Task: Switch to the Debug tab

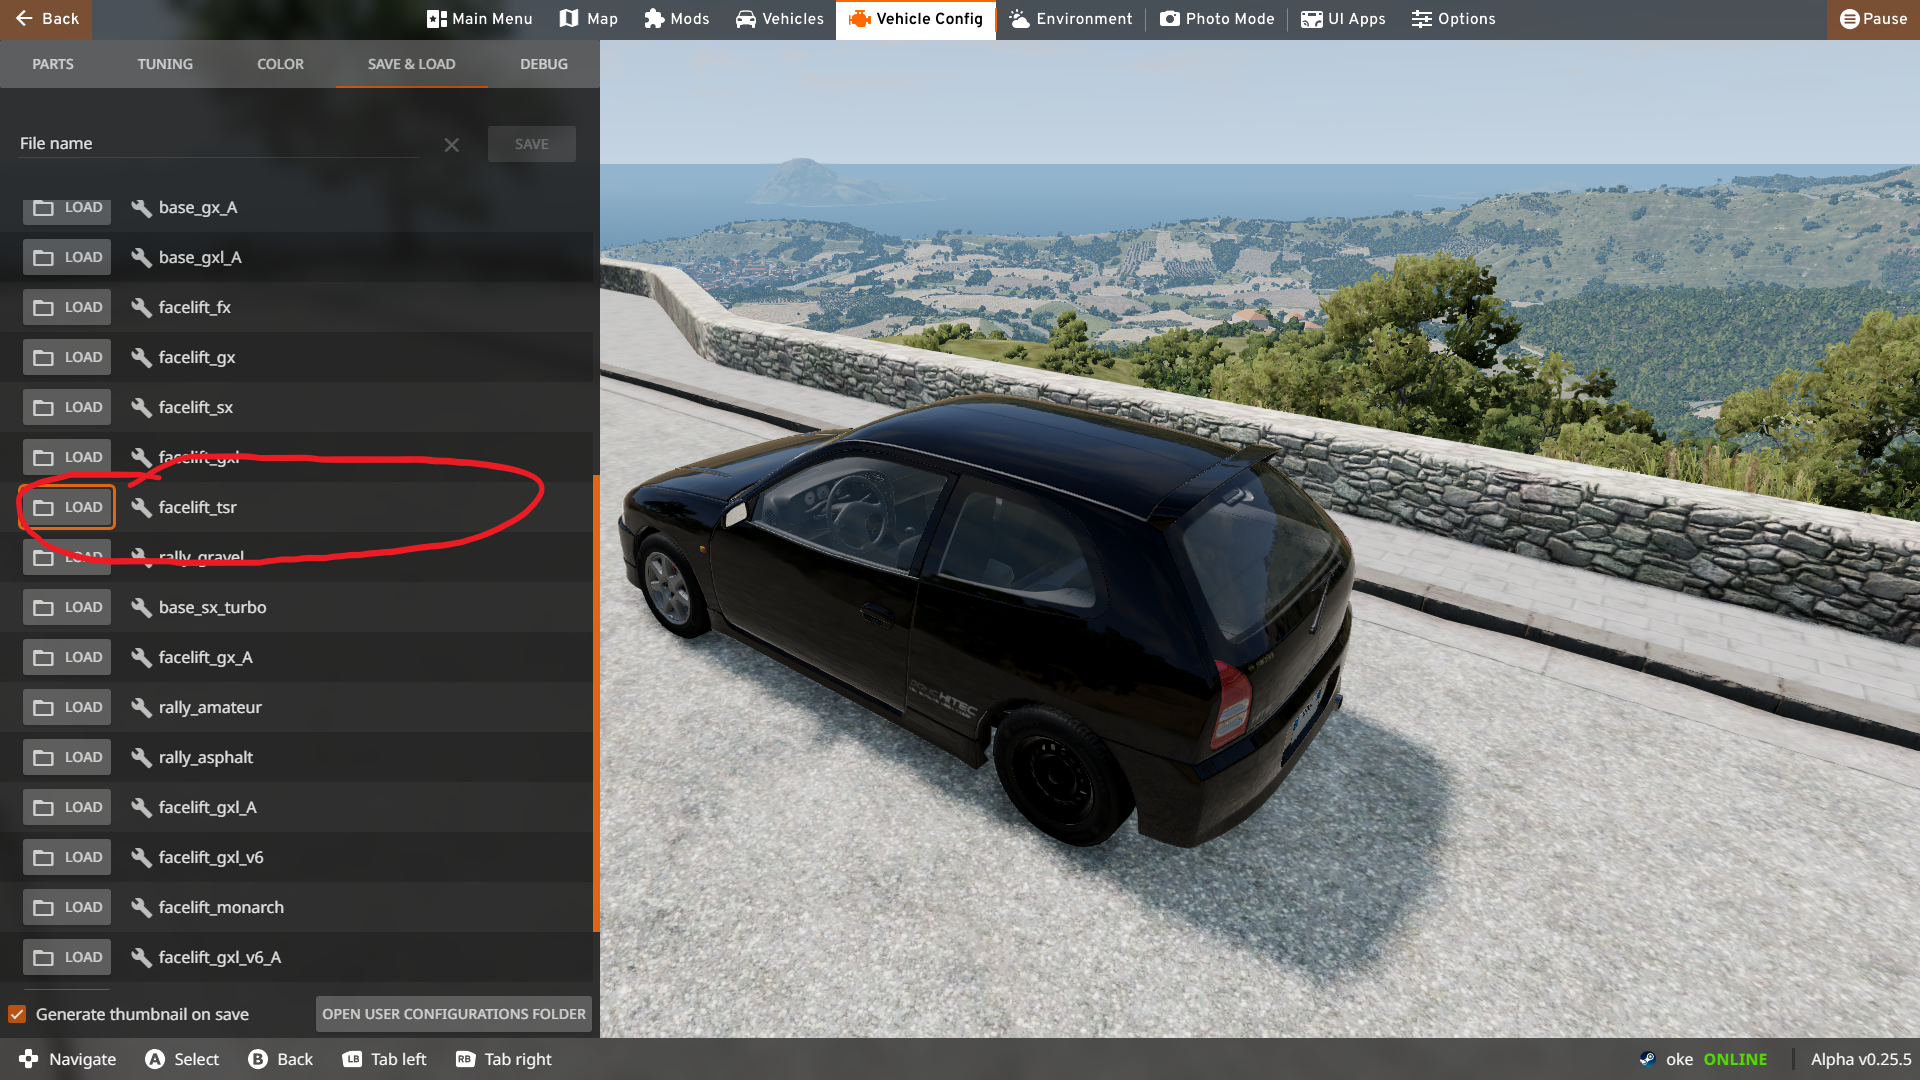Action: coord(544,64)
